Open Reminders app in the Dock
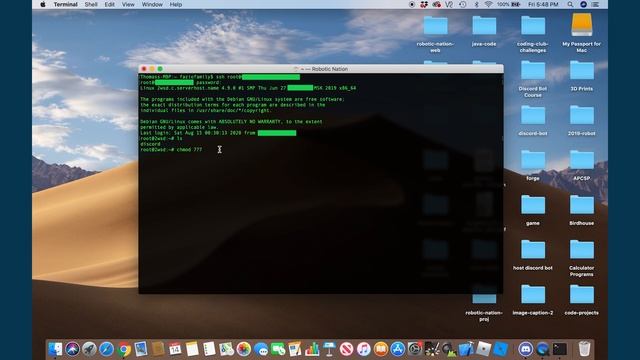Screen dimensions: 640x360 209,349
